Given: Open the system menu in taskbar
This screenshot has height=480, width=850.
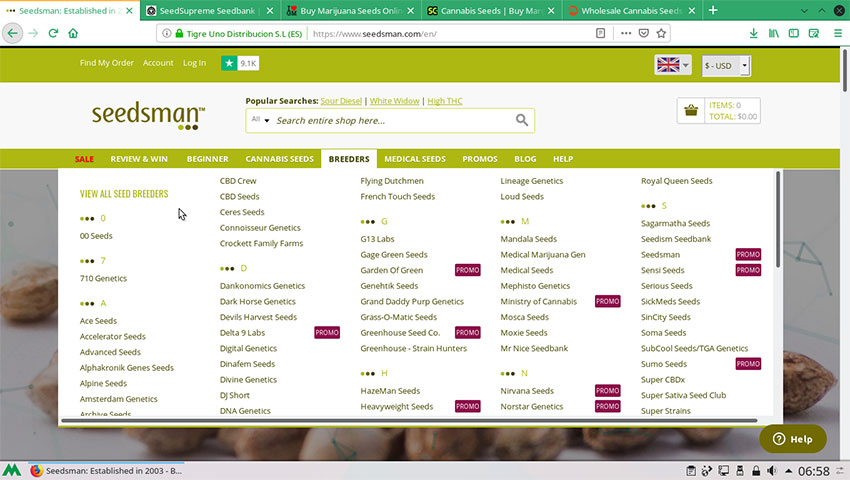Looking at the screenshot, I should [x=13, y=470].
